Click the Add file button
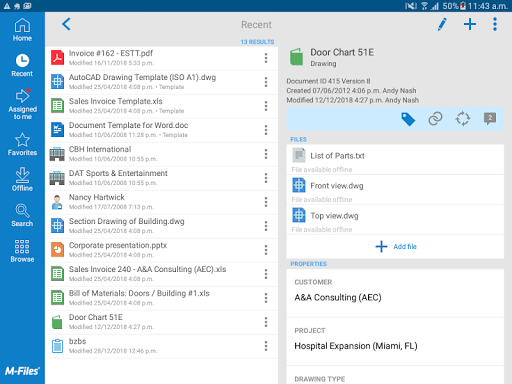This screenshot has height=384, width=512. click(396, 247)
